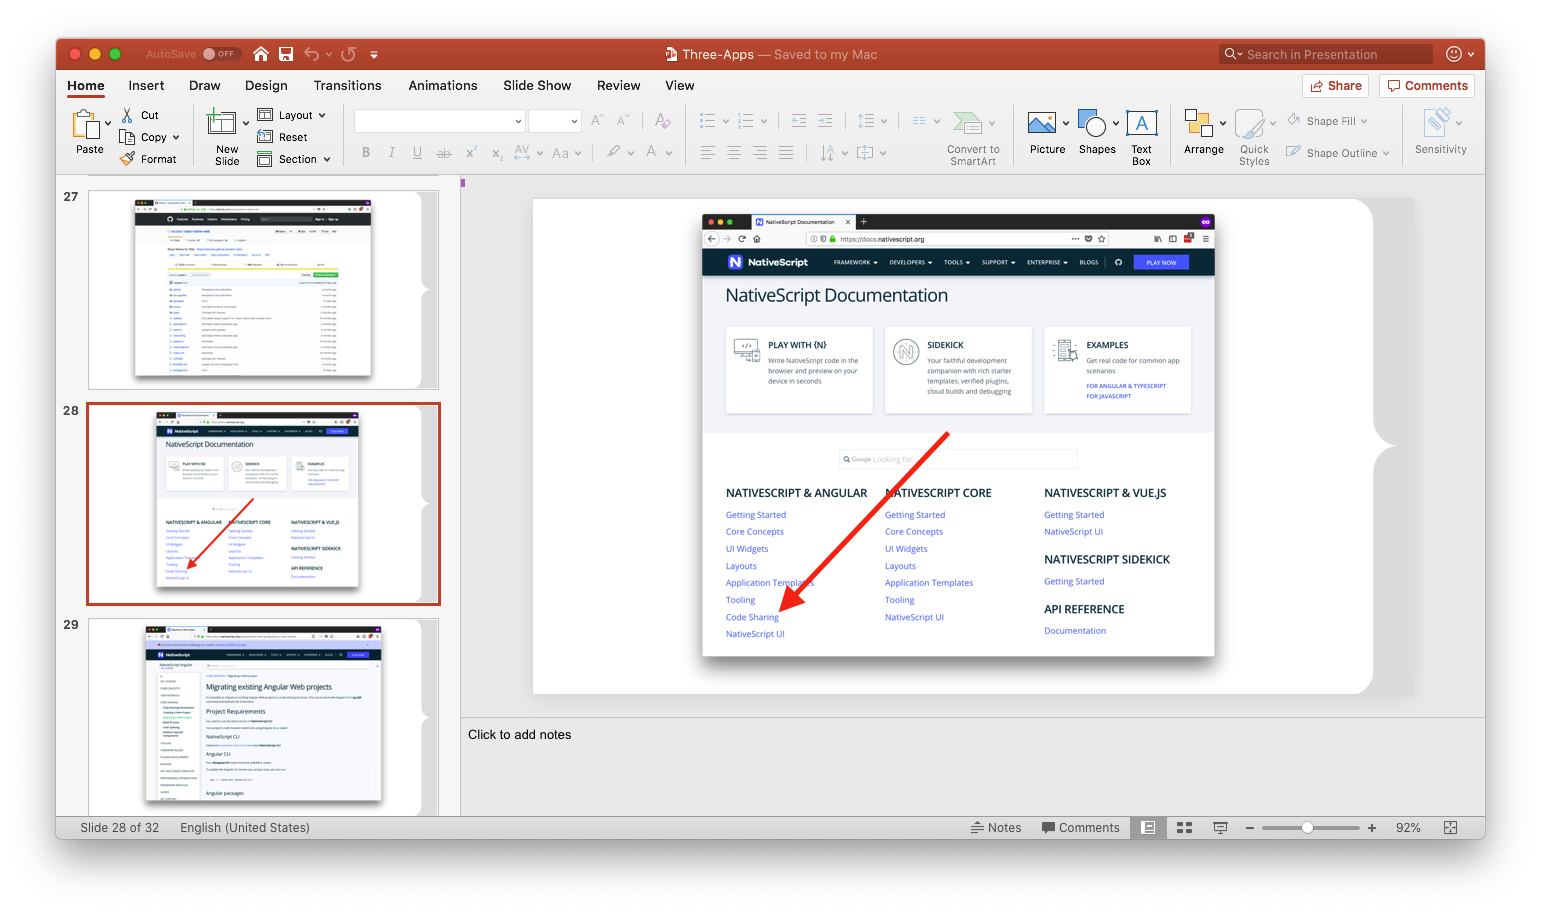Insert a New Slide
Screen dimensions: 1541x913
[x=222, y=123]
